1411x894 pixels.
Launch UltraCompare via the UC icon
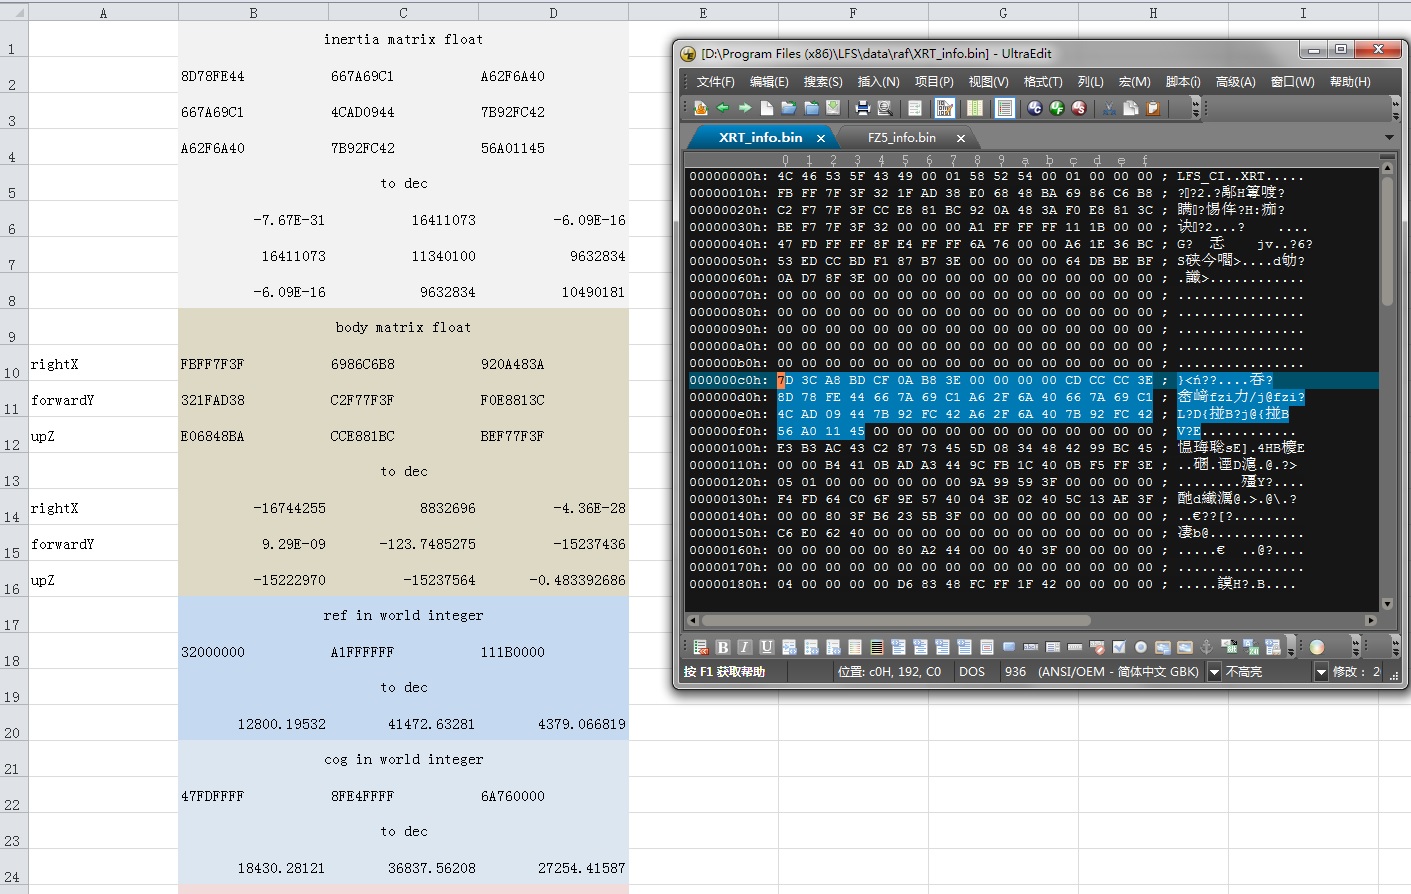click(x=1035, y=108)
